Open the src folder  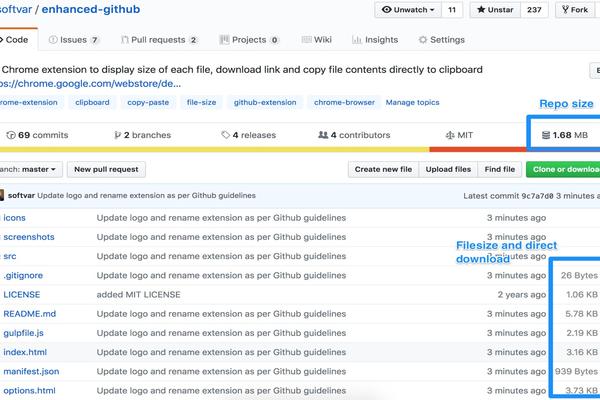click(10, 256)
